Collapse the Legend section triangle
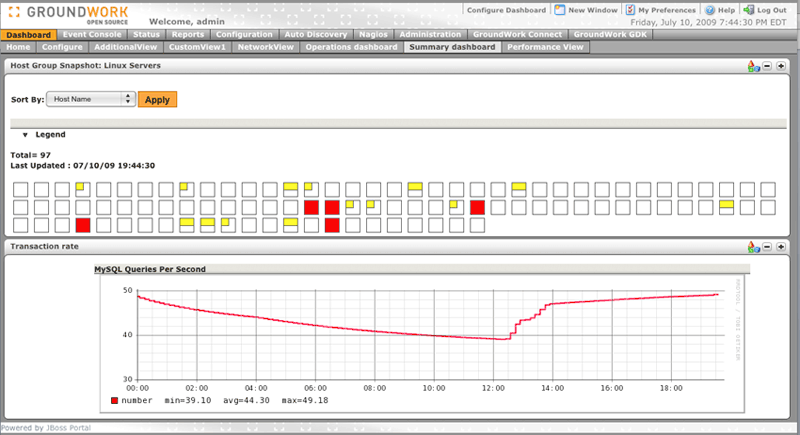Viewport: 800px width, 435px height. point(25,135)
